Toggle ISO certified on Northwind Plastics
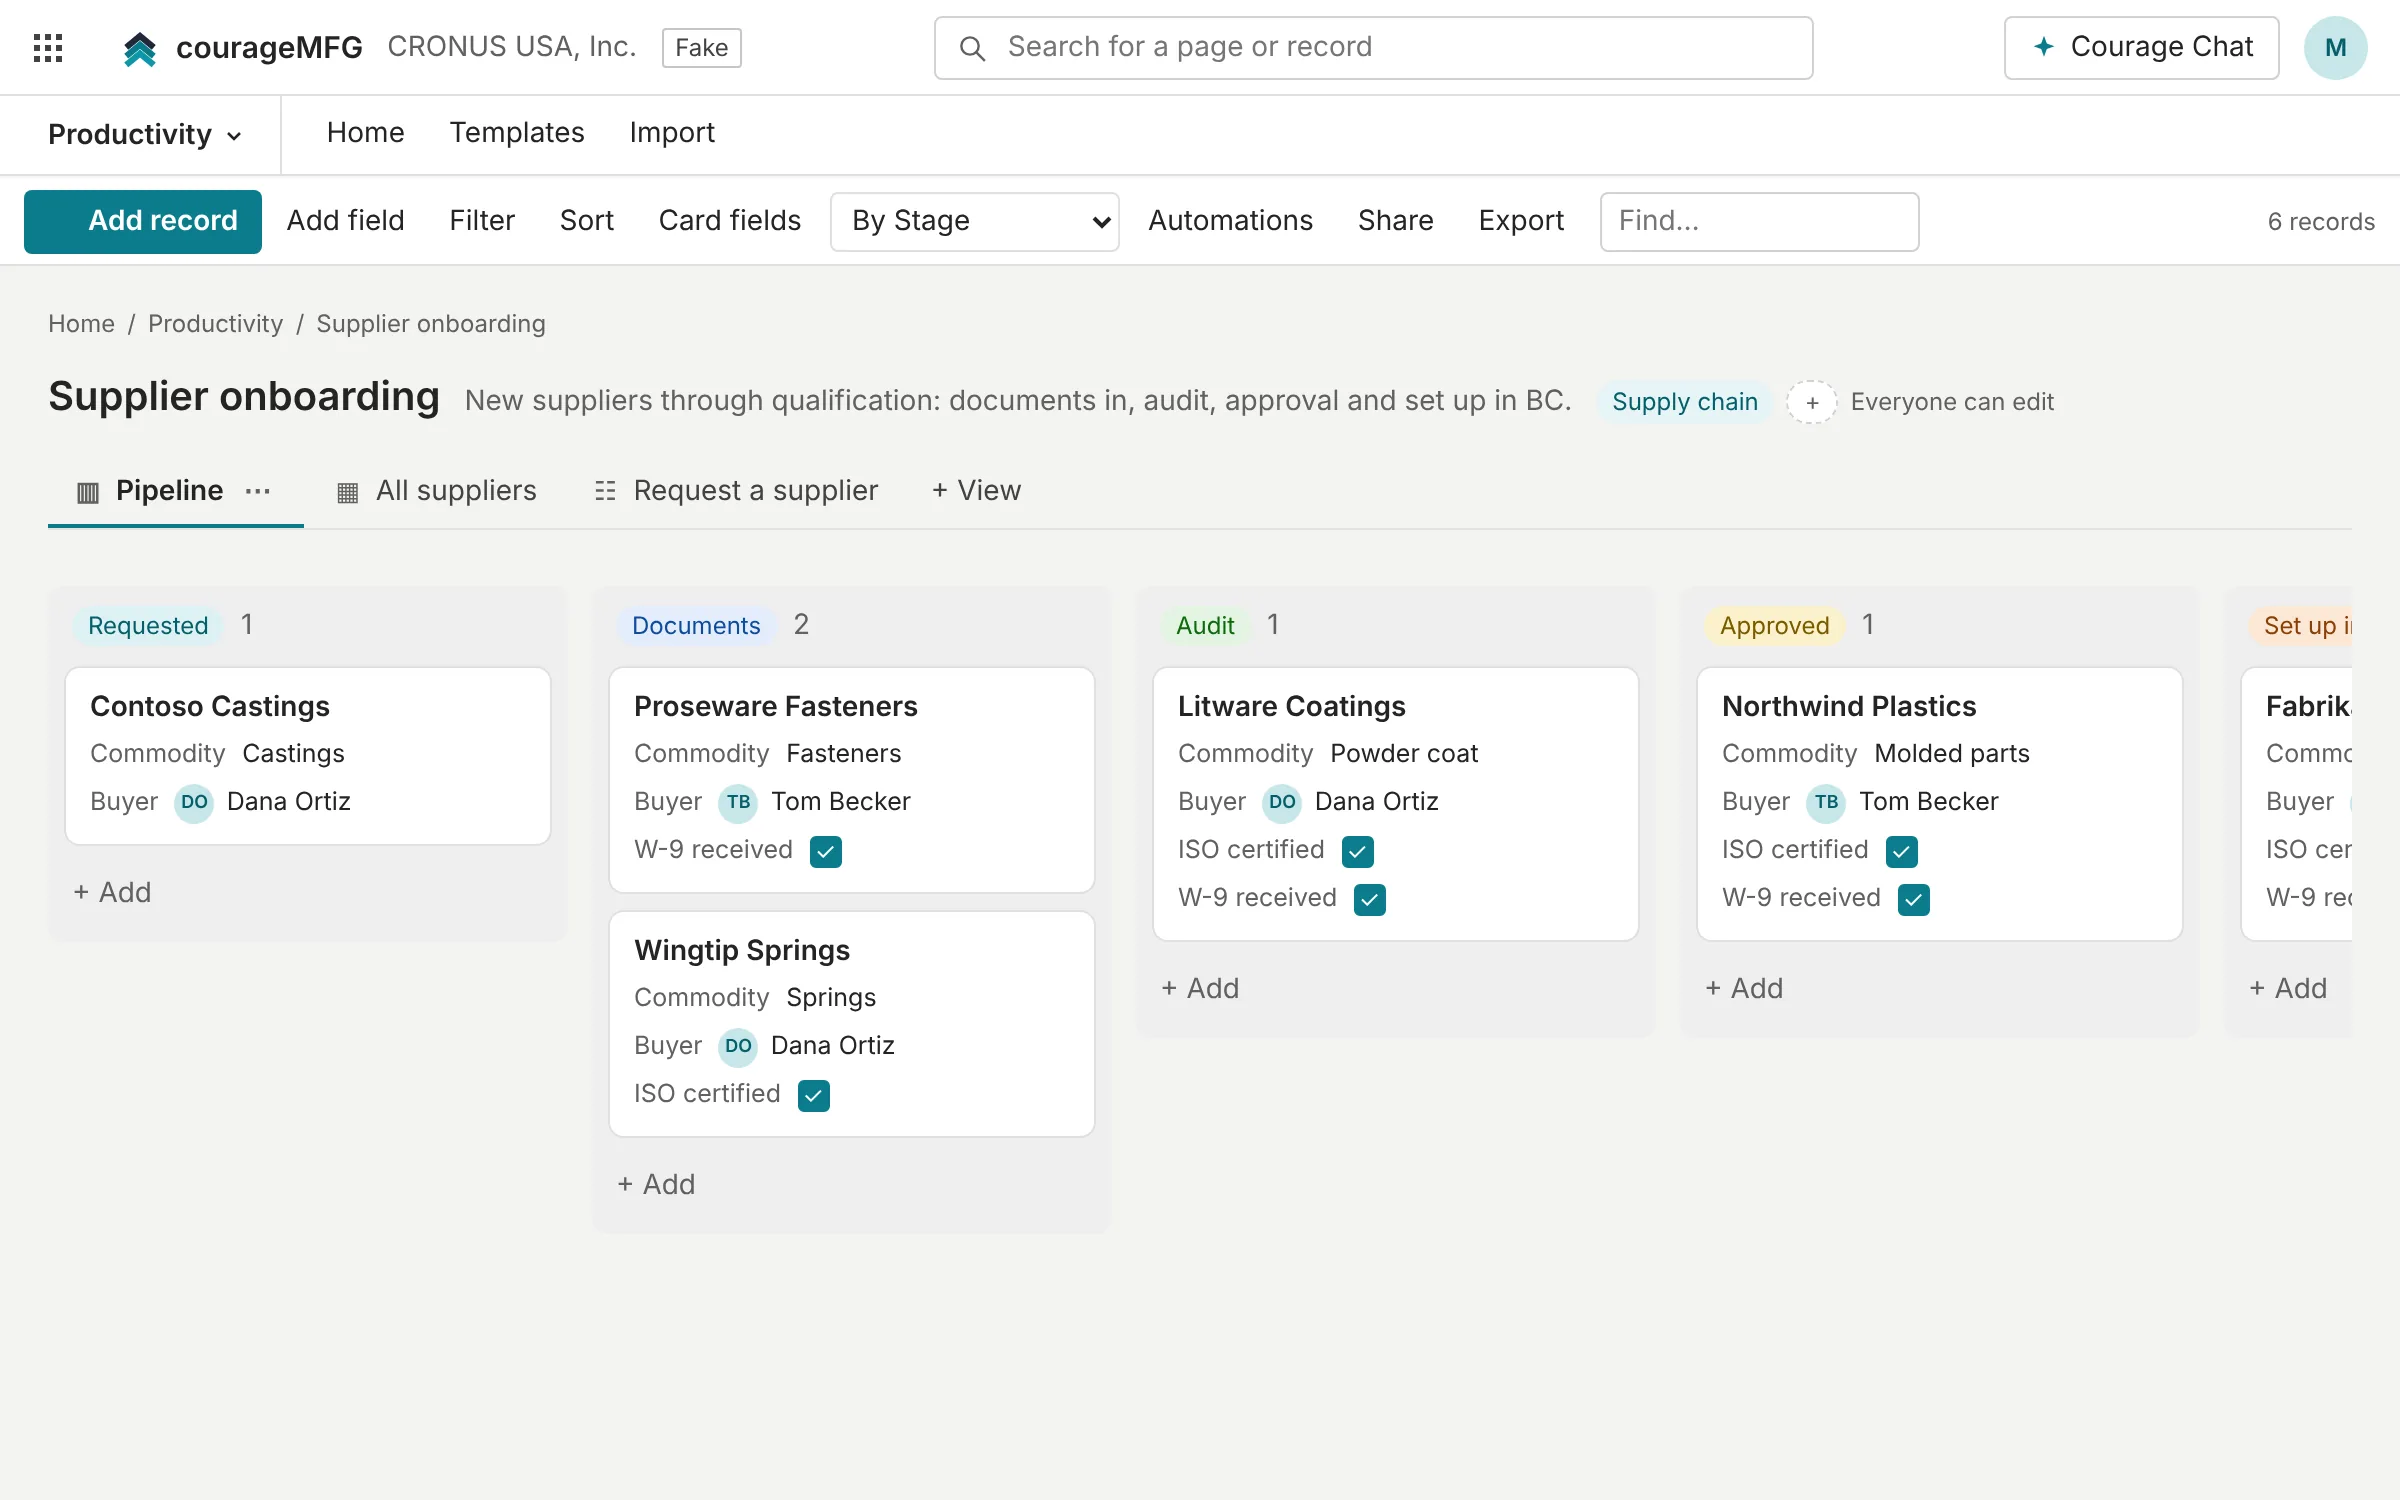Screen dimensions: 2400x1500 pos(1902,851)
